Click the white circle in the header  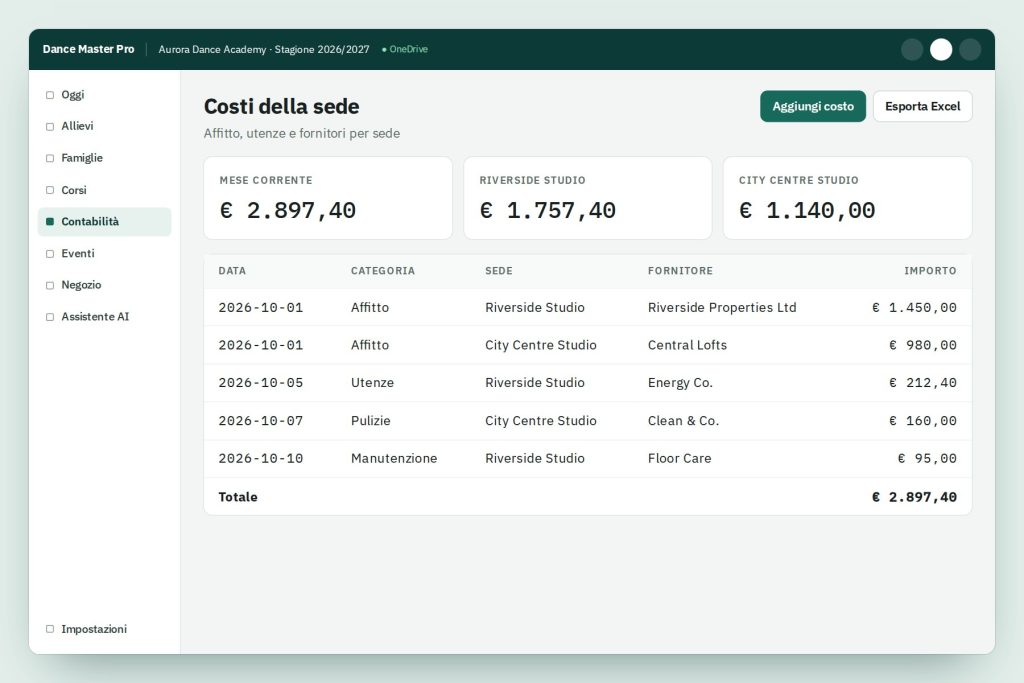tap(940, 50)
